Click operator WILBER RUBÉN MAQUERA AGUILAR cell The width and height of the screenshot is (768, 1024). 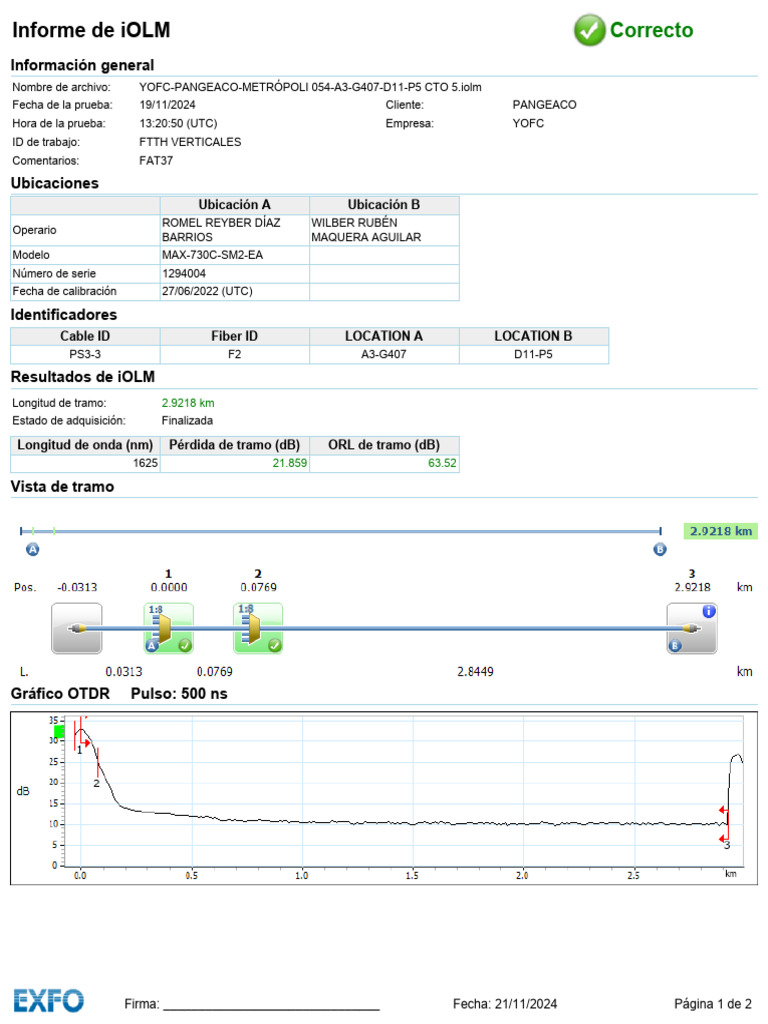click(x=384, y=230)
